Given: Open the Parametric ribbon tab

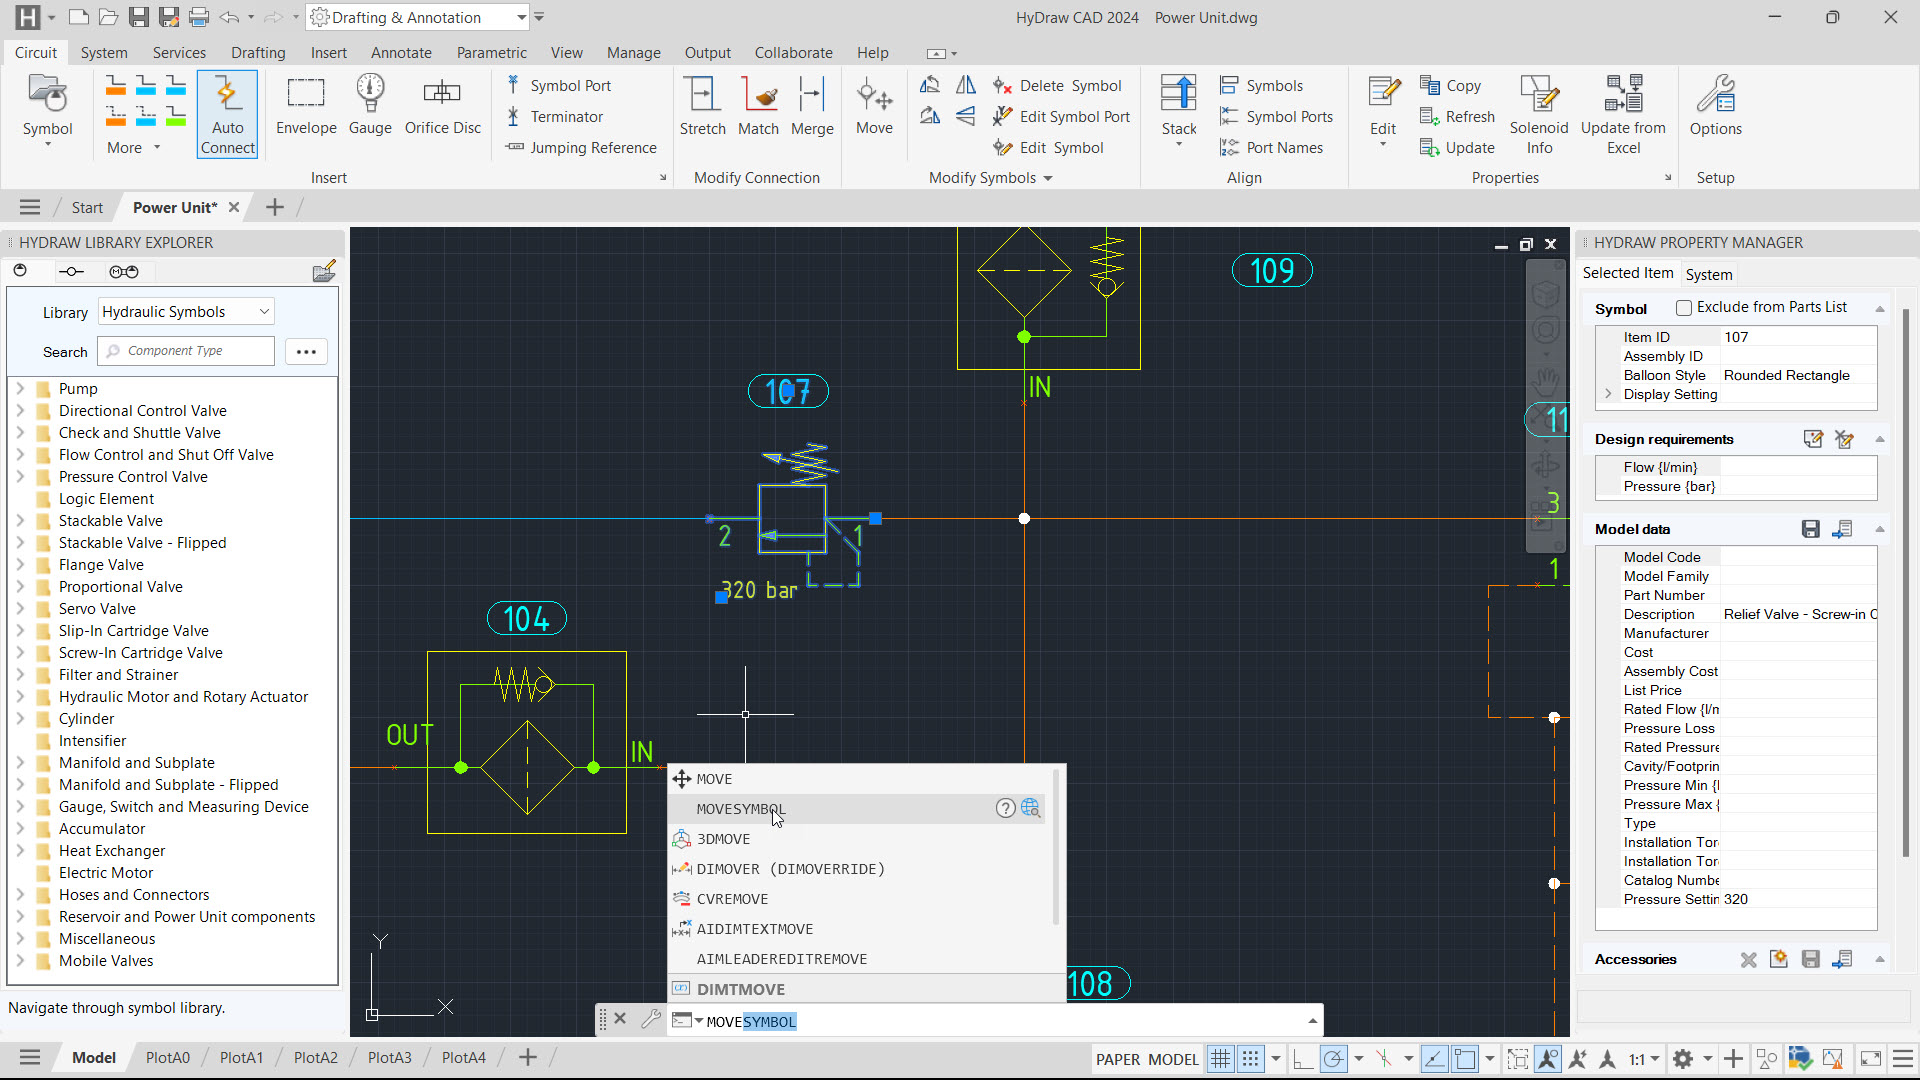Looking at the screenshot, I should 491,53.
